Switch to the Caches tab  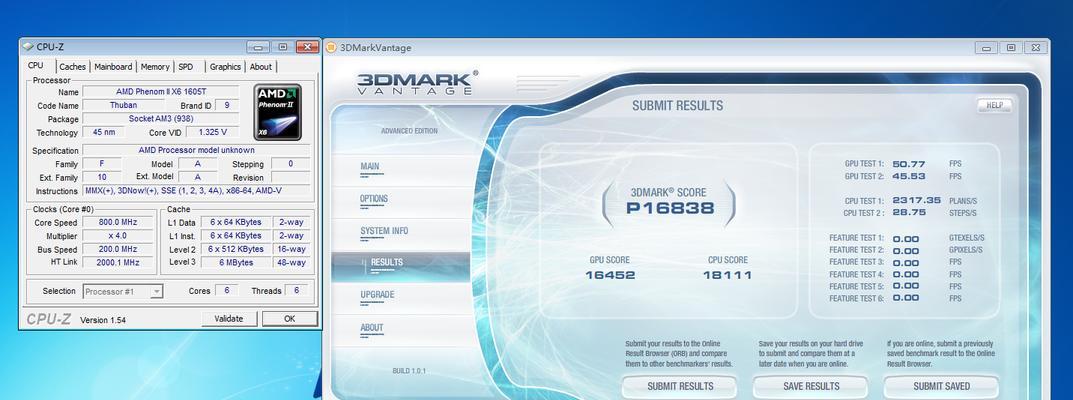(x=72, y=67)
